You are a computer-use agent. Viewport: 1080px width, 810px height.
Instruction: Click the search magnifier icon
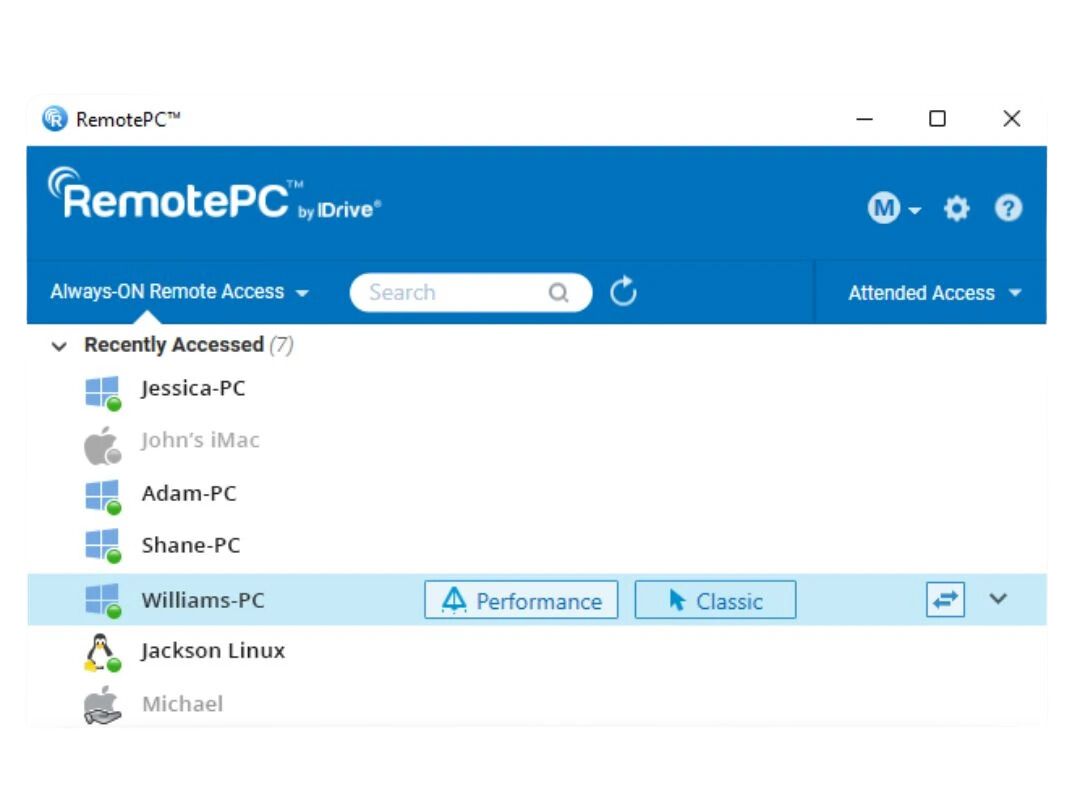click(x=559, y=293)
